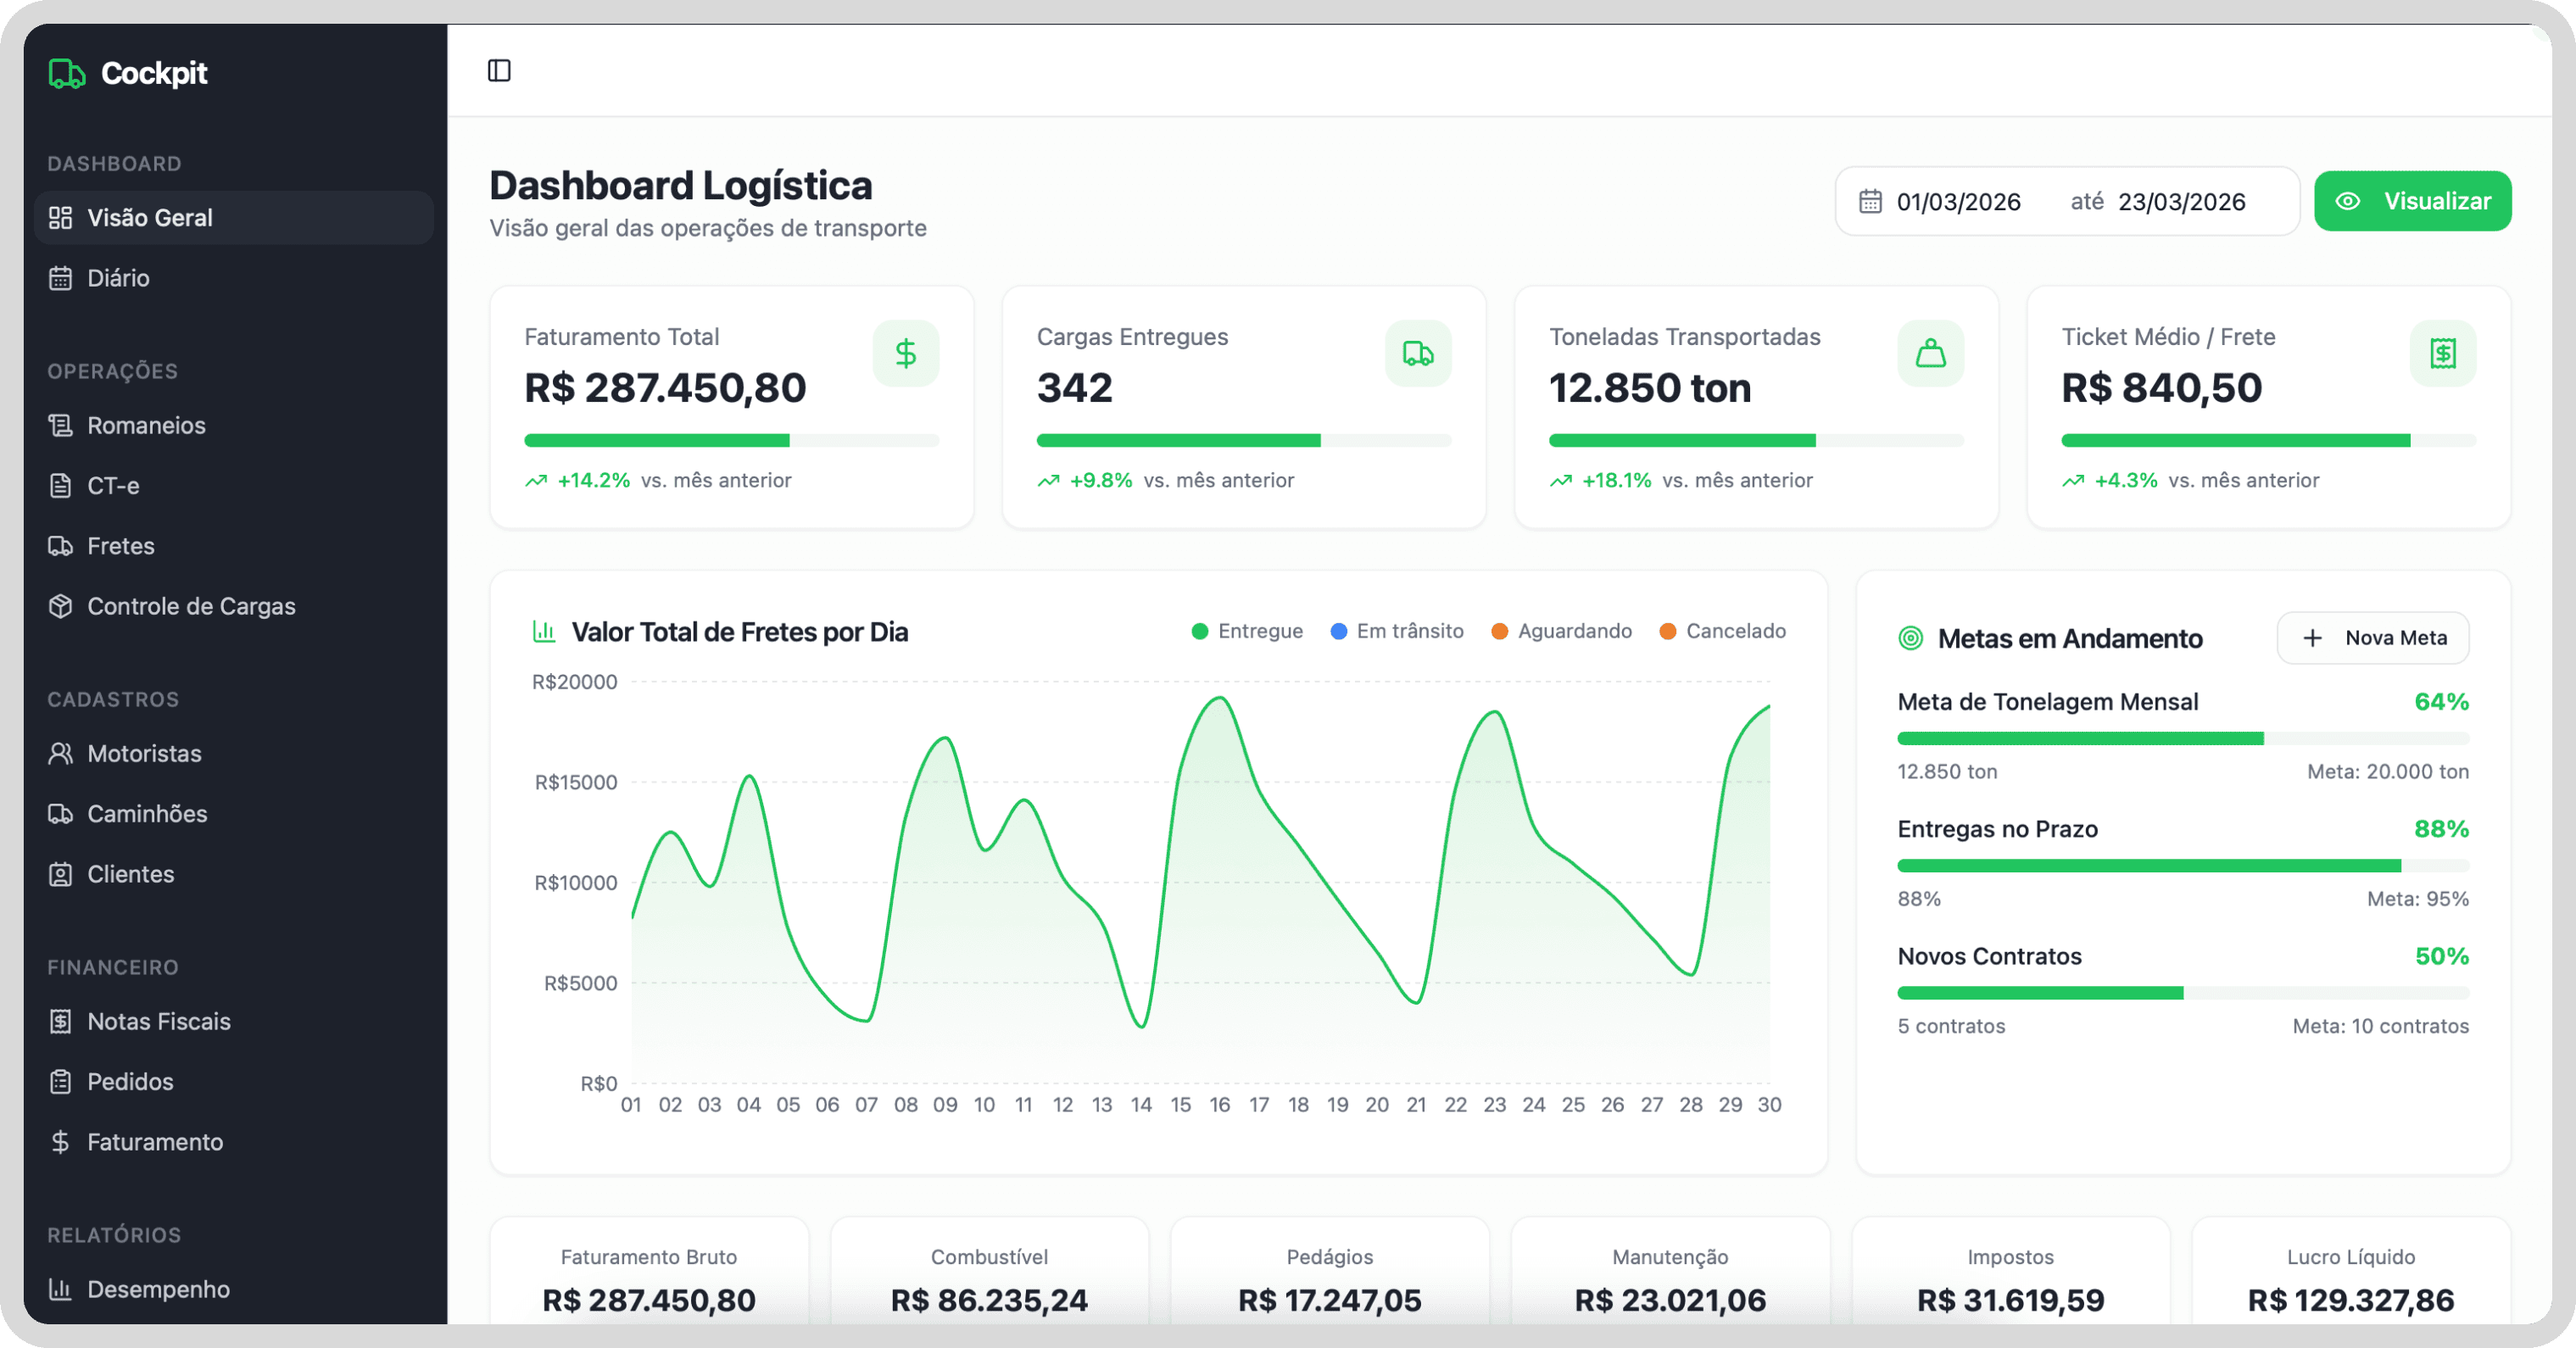The width and height of the screenshot is (2576, 1348).
Task: Open the calendar icon in date range
Action: [1870, 202]
